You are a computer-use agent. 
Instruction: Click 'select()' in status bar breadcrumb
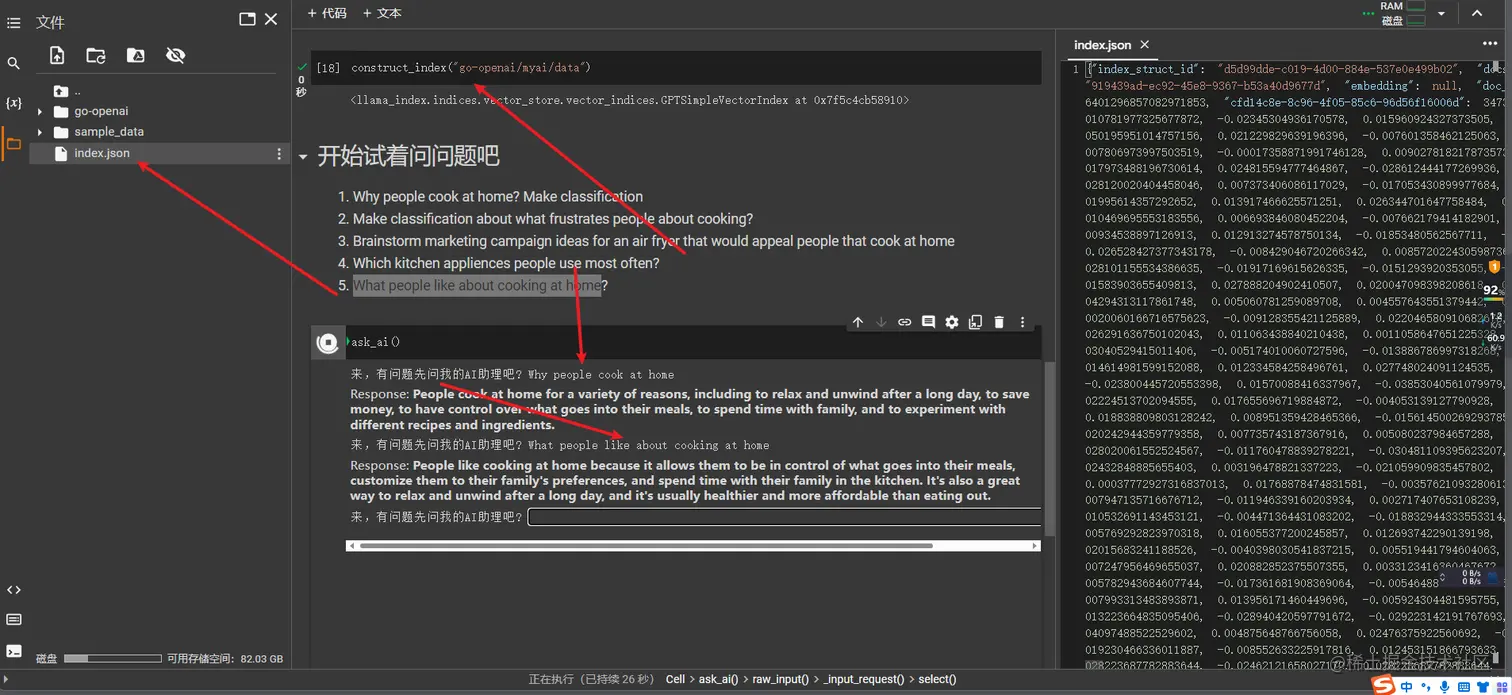(937, 679)
